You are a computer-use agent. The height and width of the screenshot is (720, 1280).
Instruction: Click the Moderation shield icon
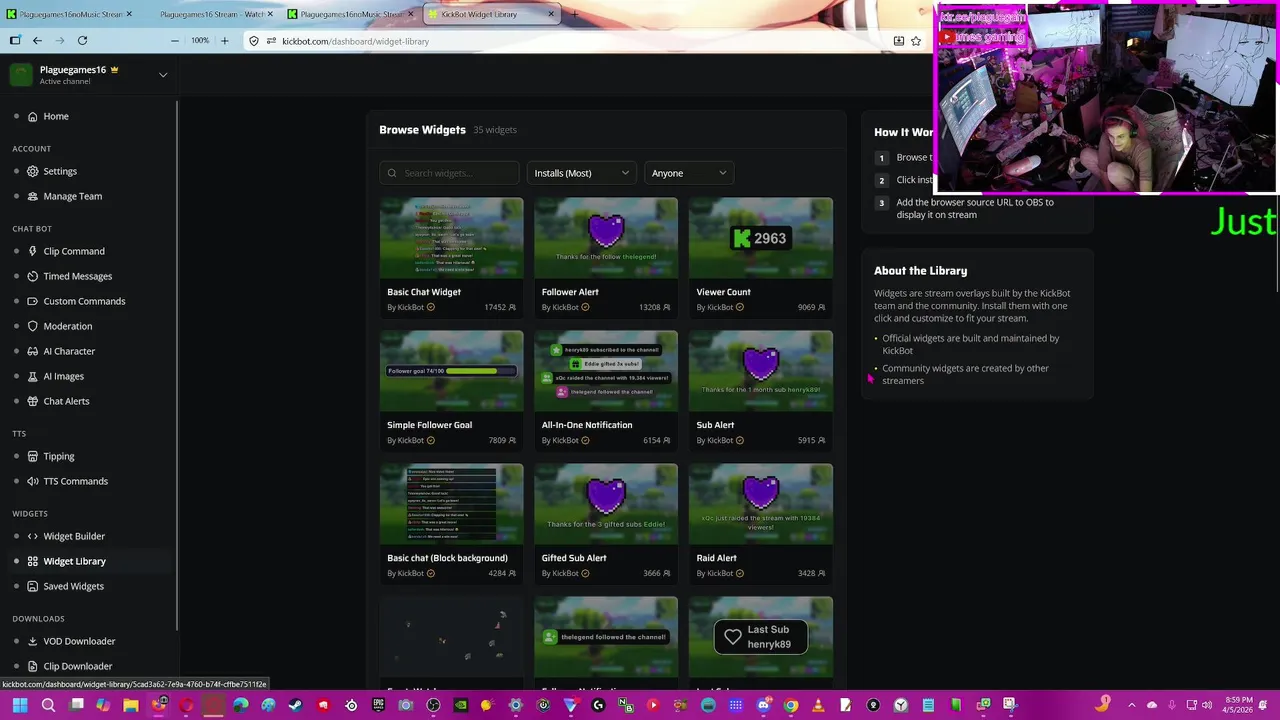pos(33,326)
